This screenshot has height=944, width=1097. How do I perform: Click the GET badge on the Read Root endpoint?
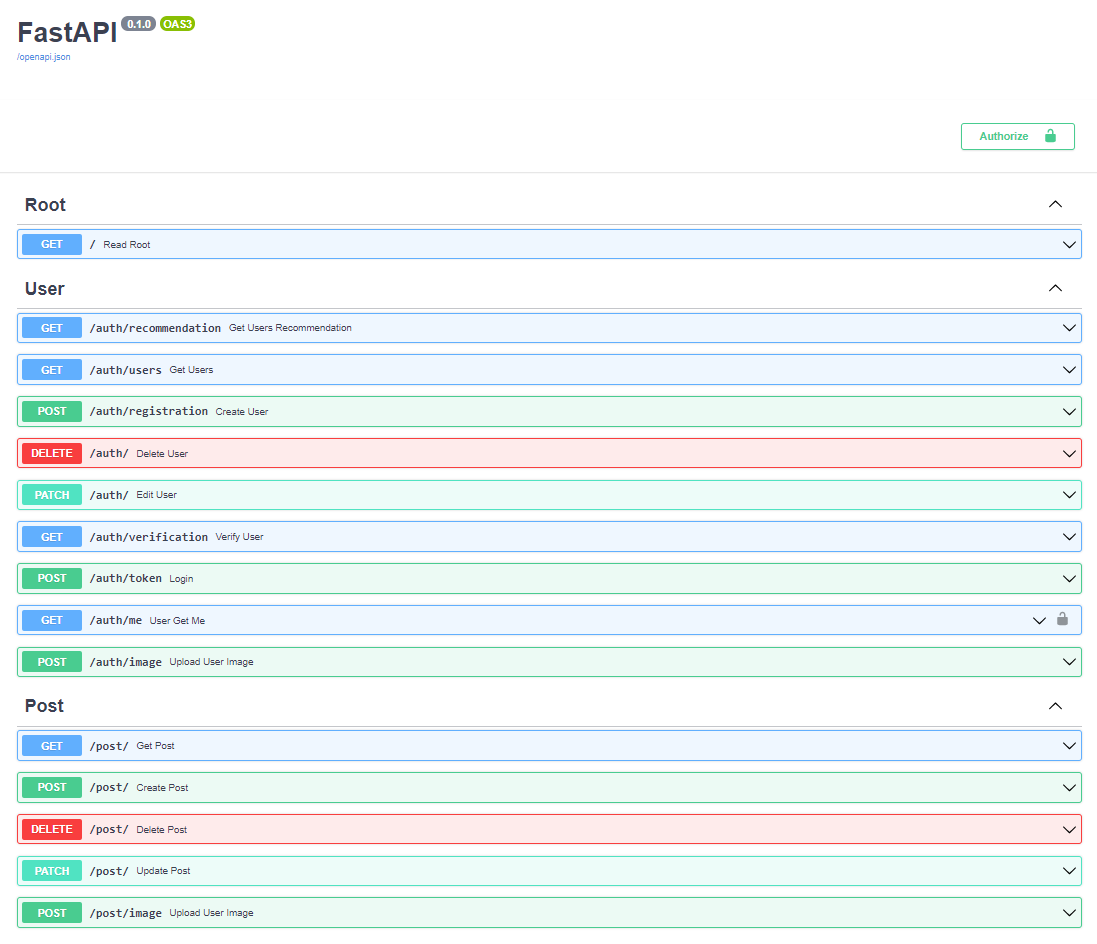pyautogui.click(x=51, y=244)
